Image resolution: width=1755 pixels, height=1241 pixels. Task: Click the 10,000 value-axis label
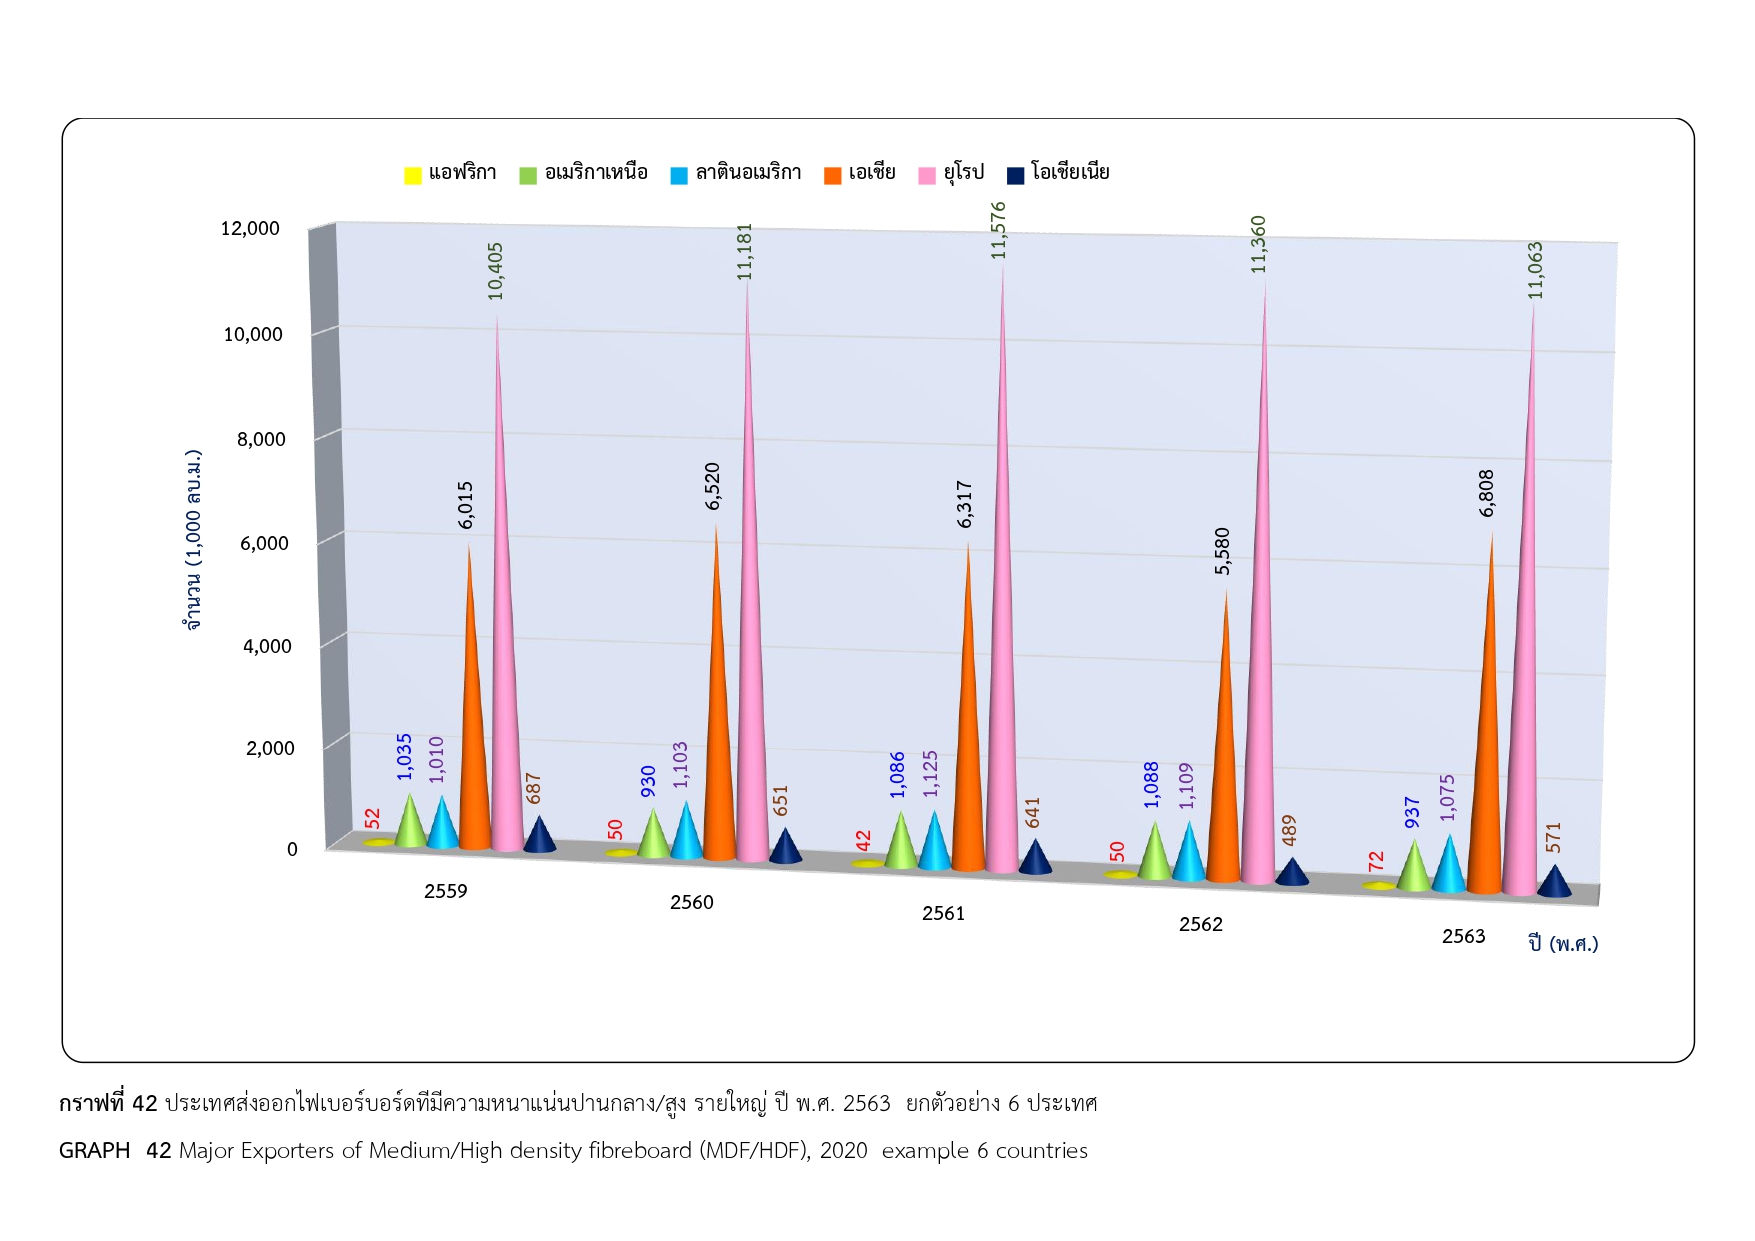pos(253,335)
